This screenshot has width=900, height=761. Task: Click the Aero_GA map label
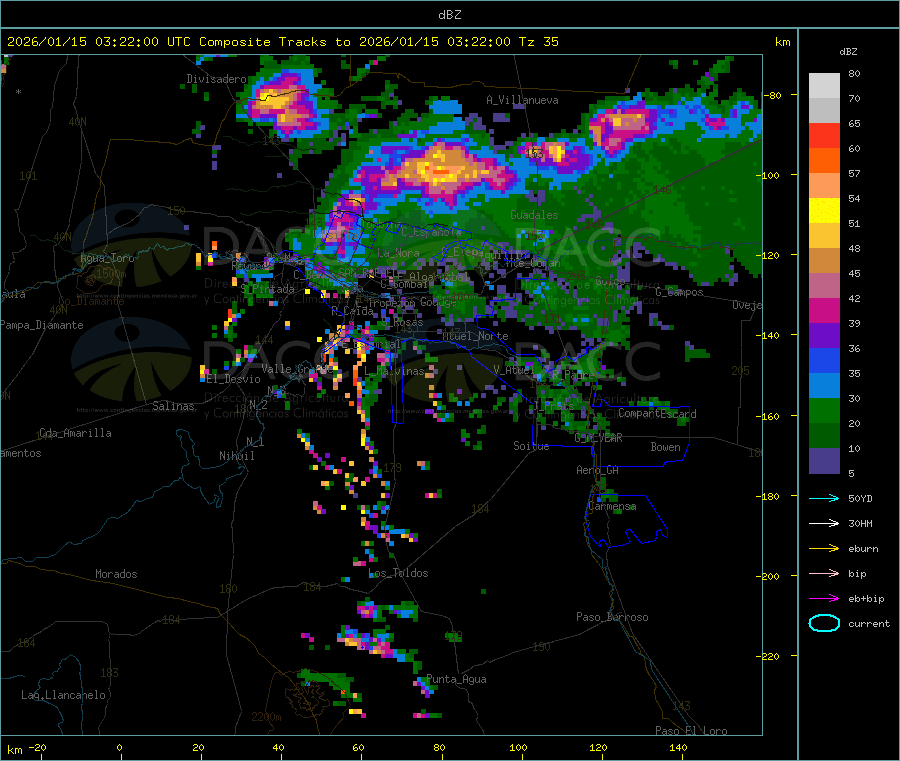tap(598, 470)
